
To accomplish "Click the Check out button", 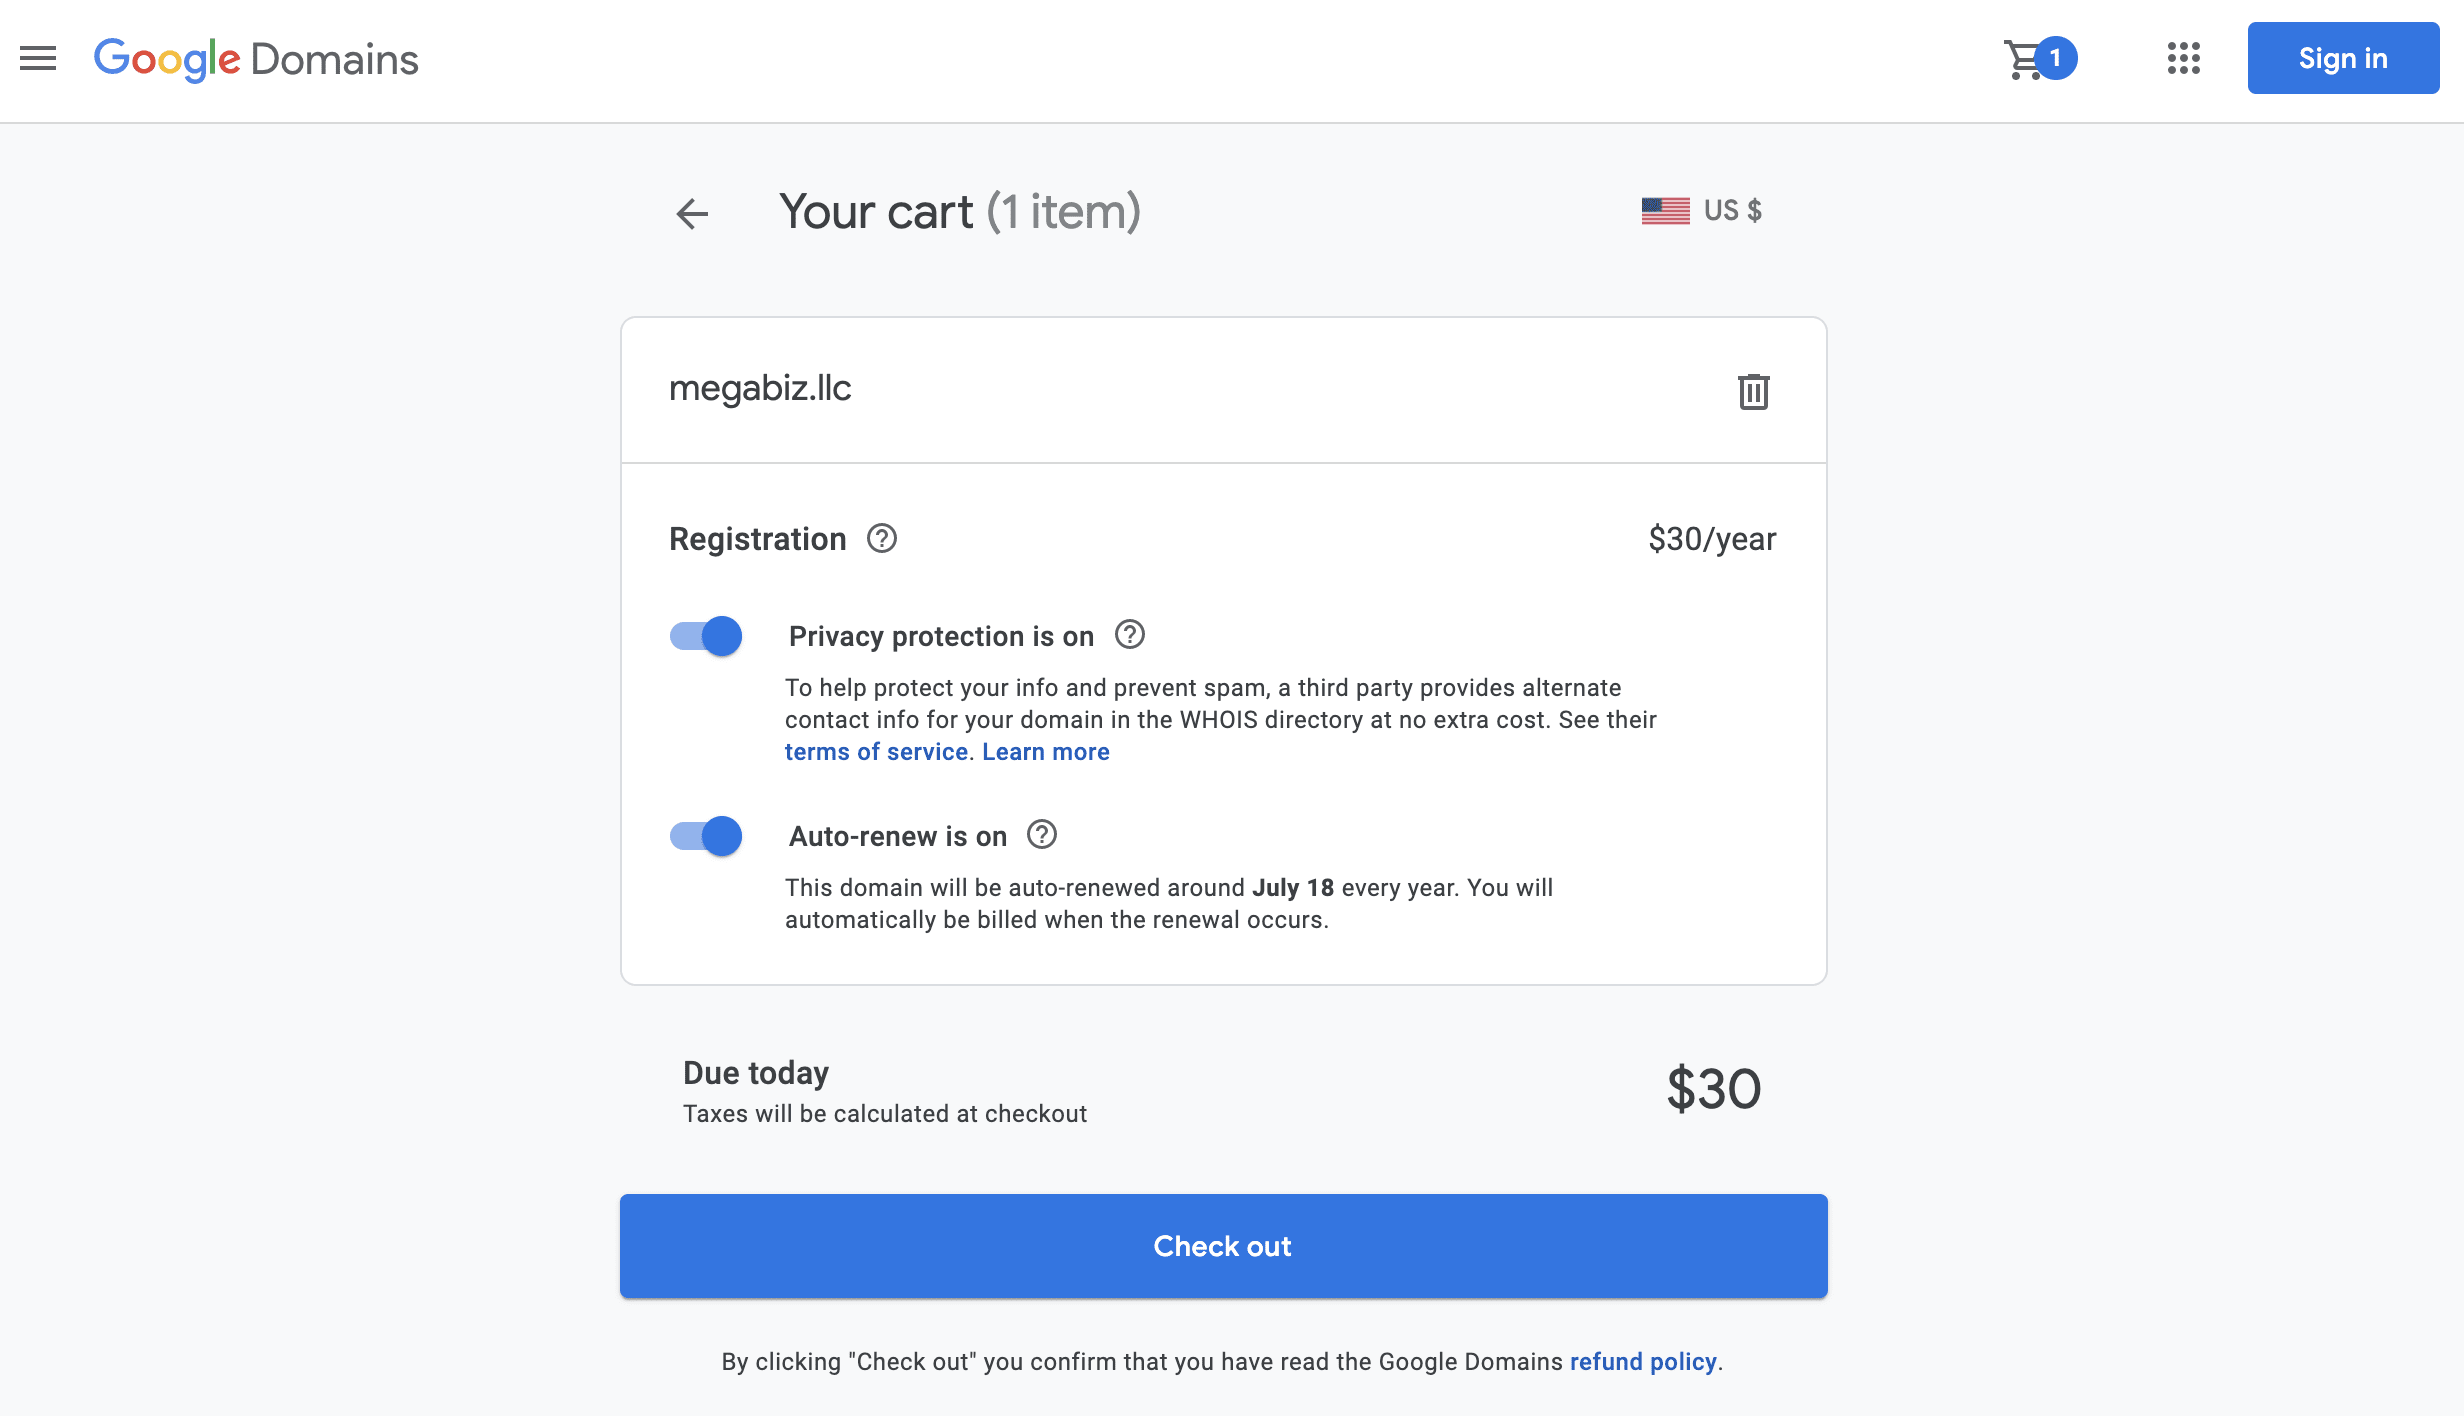I will tap(1223, 1246).
